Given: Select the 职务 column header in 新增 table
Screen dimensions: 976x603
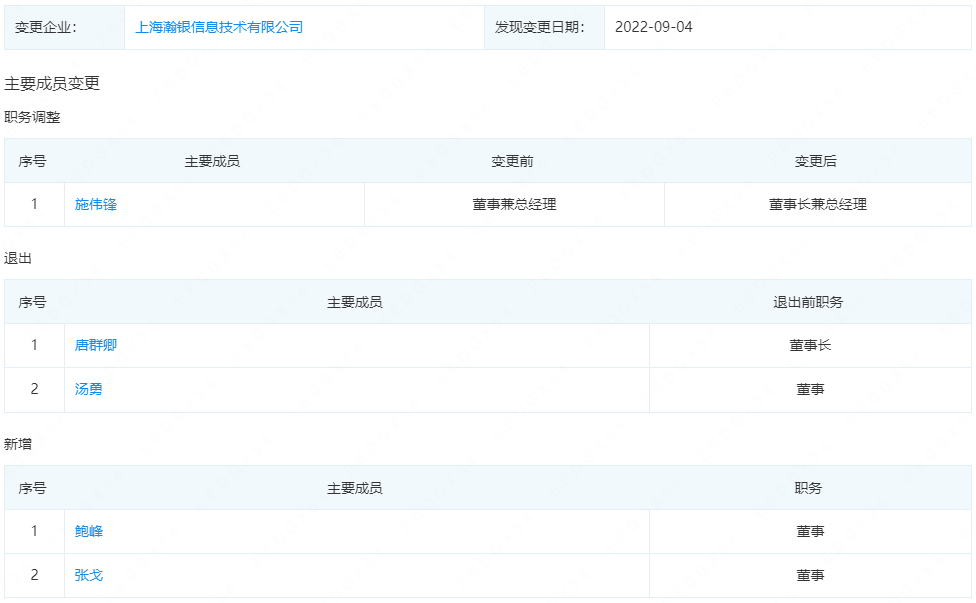Looking at the screenshot, I should (812, 488).
